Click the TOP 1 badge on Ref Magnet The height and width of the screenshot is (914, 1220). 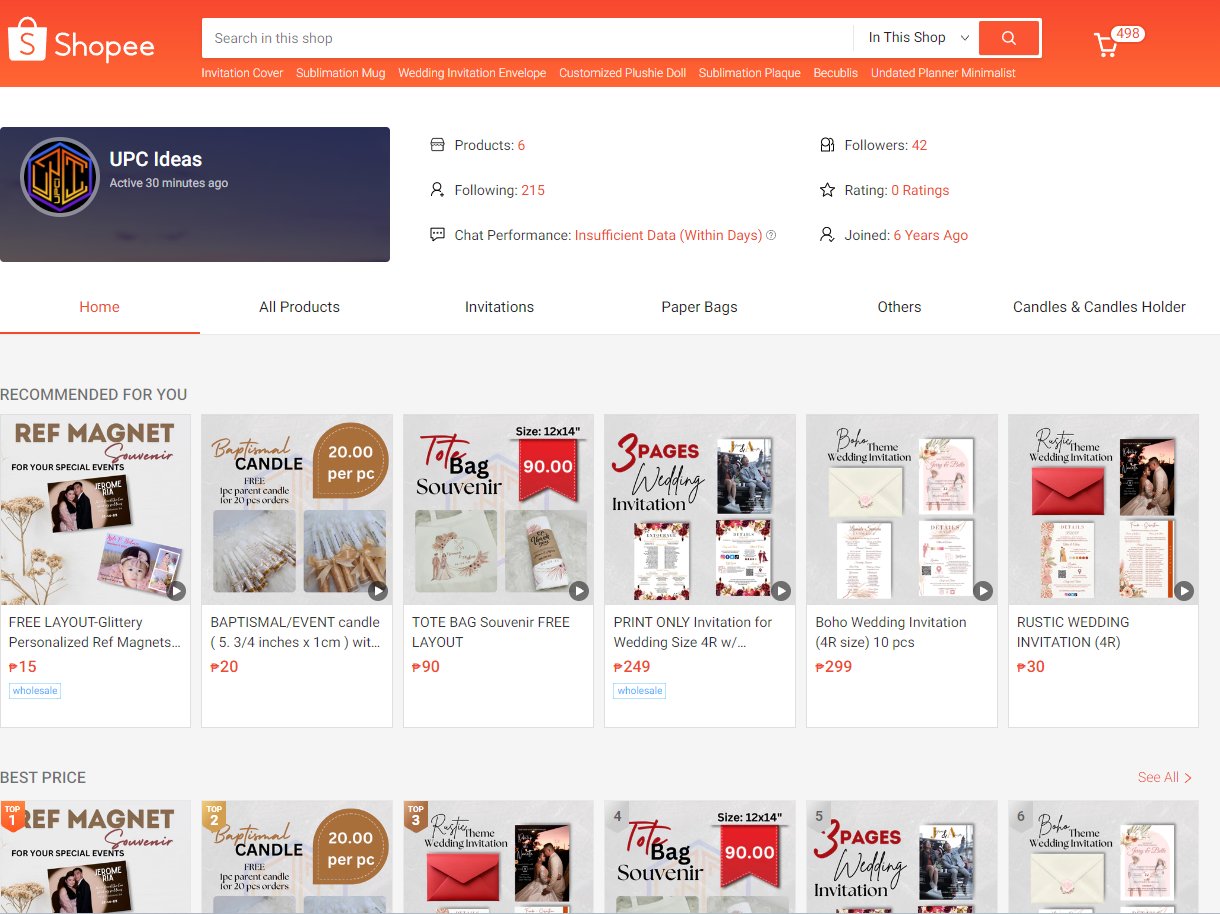tap(12, 815)
